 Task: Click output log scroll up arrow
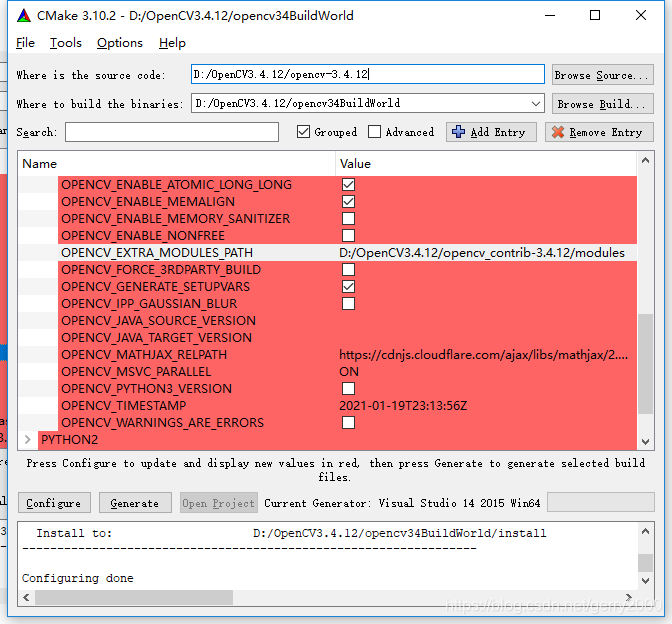[x=645, y=531]
